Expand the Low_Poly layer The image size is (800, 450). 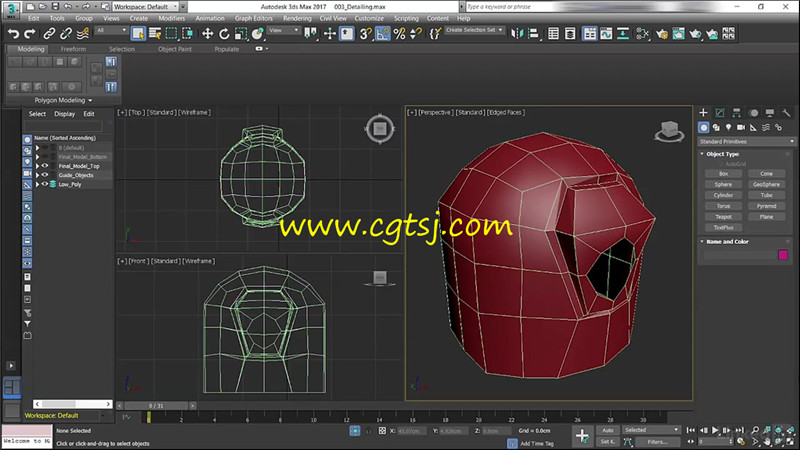[37, 184]
